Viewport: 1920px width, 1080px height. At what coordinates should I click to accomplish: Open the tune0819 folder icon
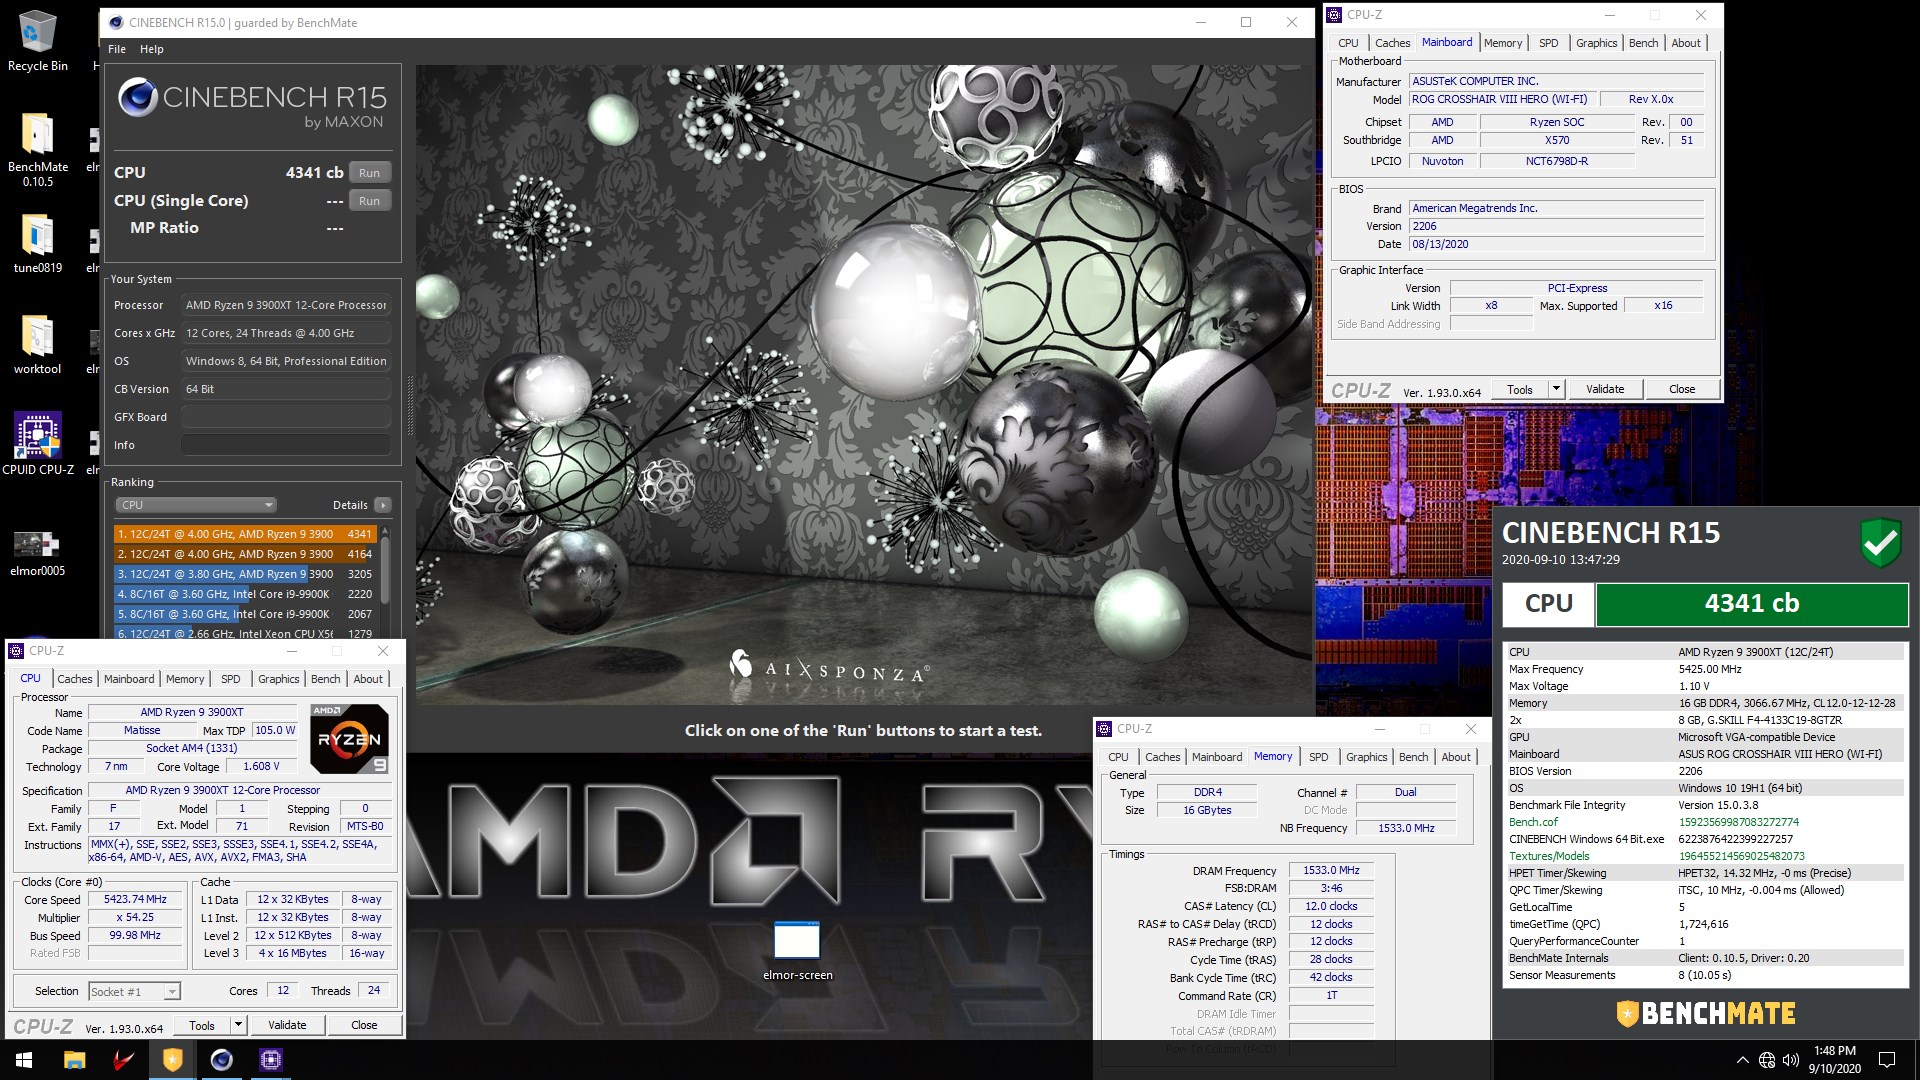[x=37, y=243]
